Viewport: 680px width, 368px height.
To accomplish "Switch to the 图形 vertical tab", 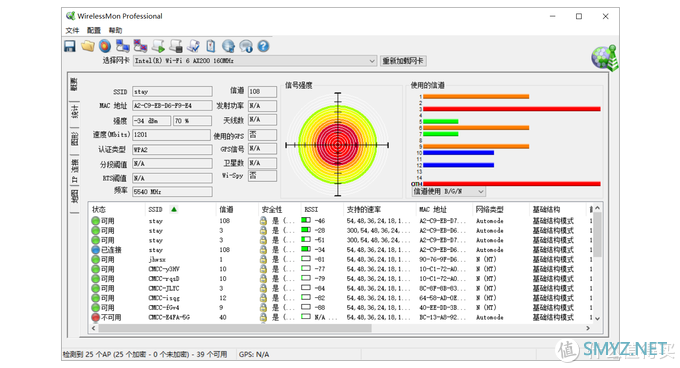I will (x=74, y=139).
